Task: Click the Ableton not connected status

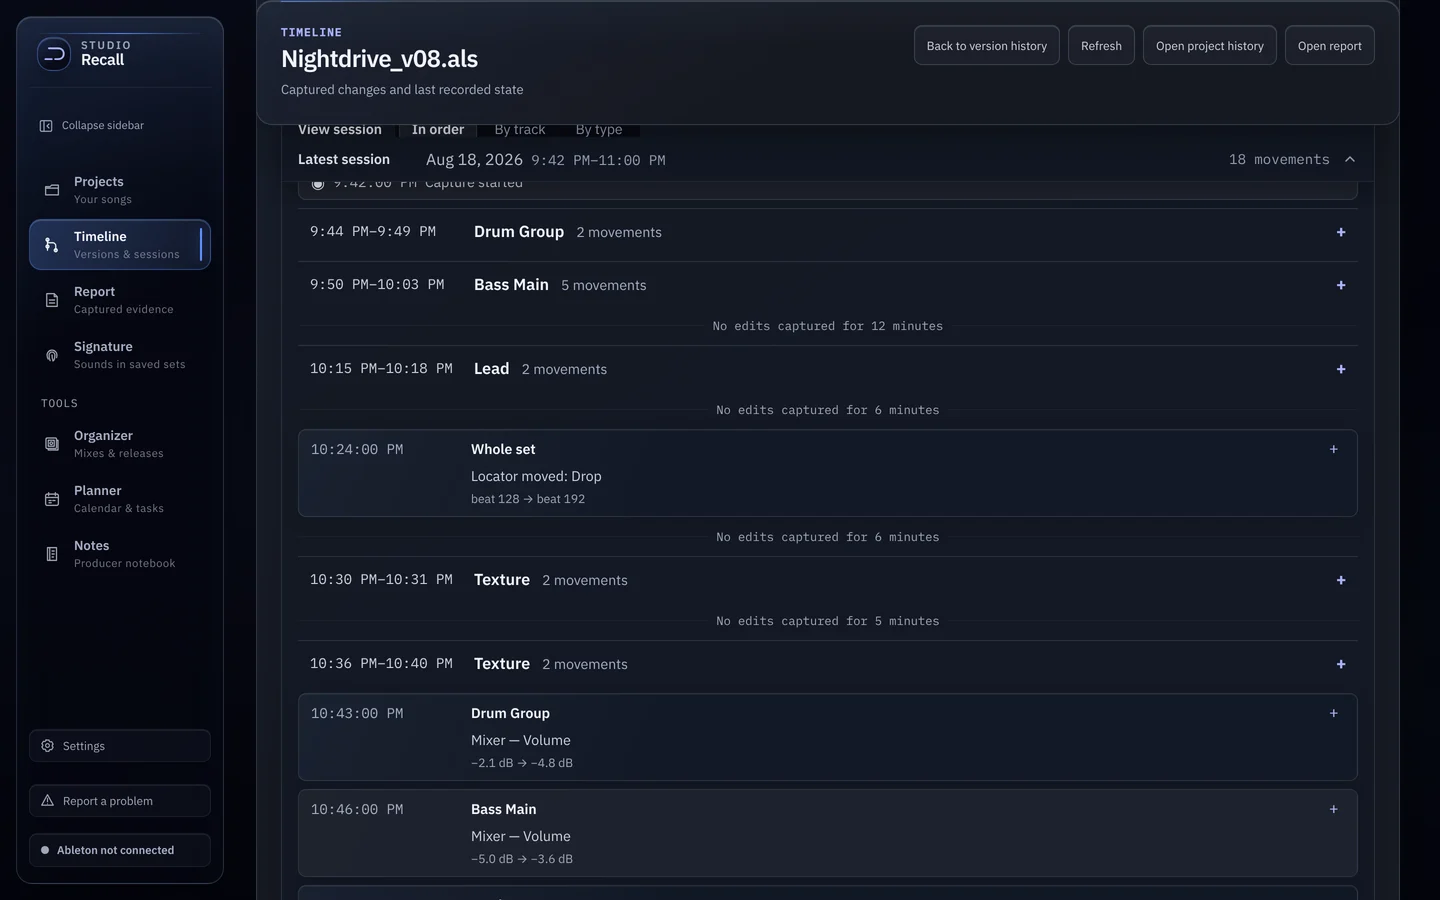Action: (120, 850)
